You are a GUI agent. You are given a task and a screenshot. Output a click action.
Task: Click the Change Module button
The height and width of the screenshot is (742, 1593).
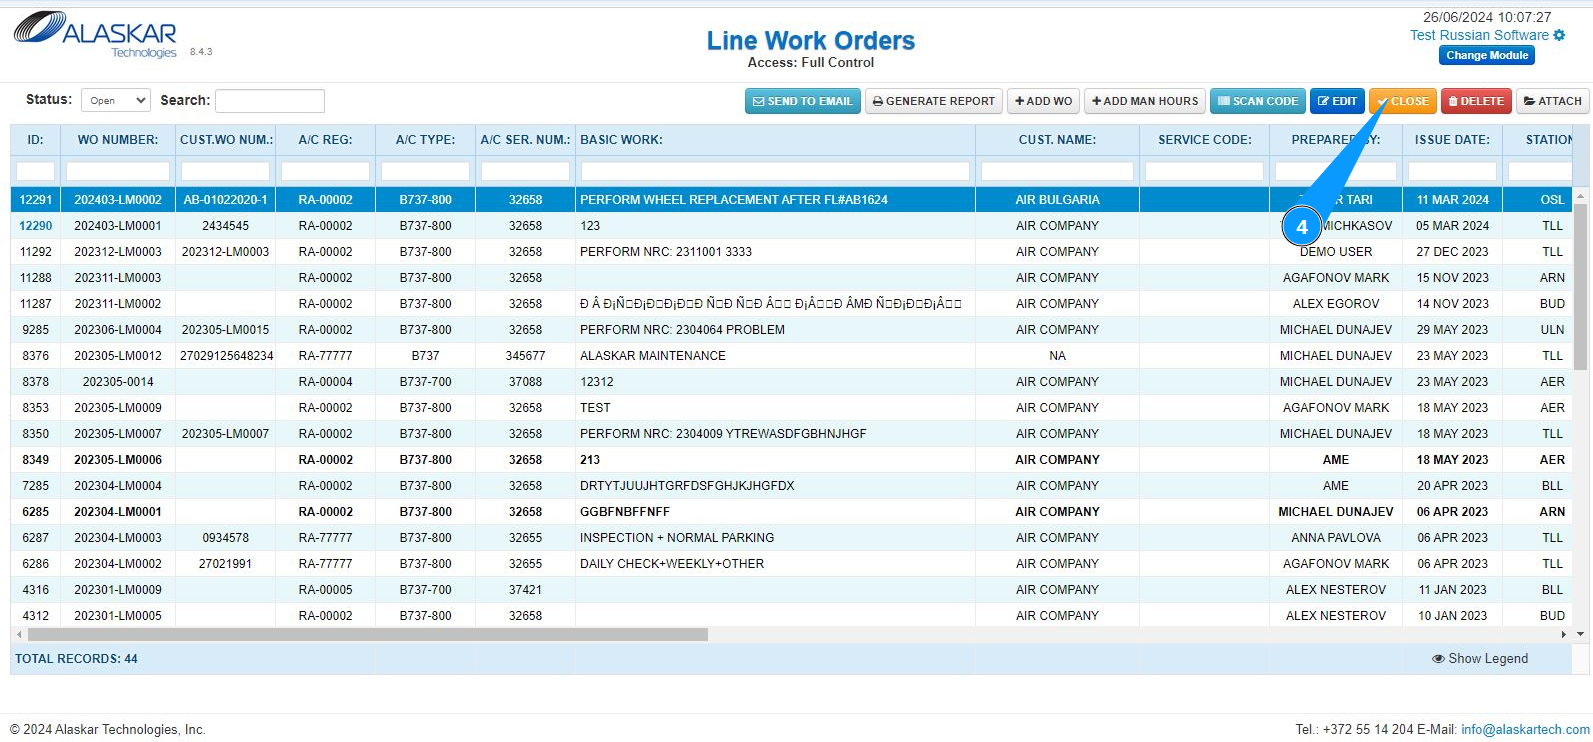click(1487, 56)
